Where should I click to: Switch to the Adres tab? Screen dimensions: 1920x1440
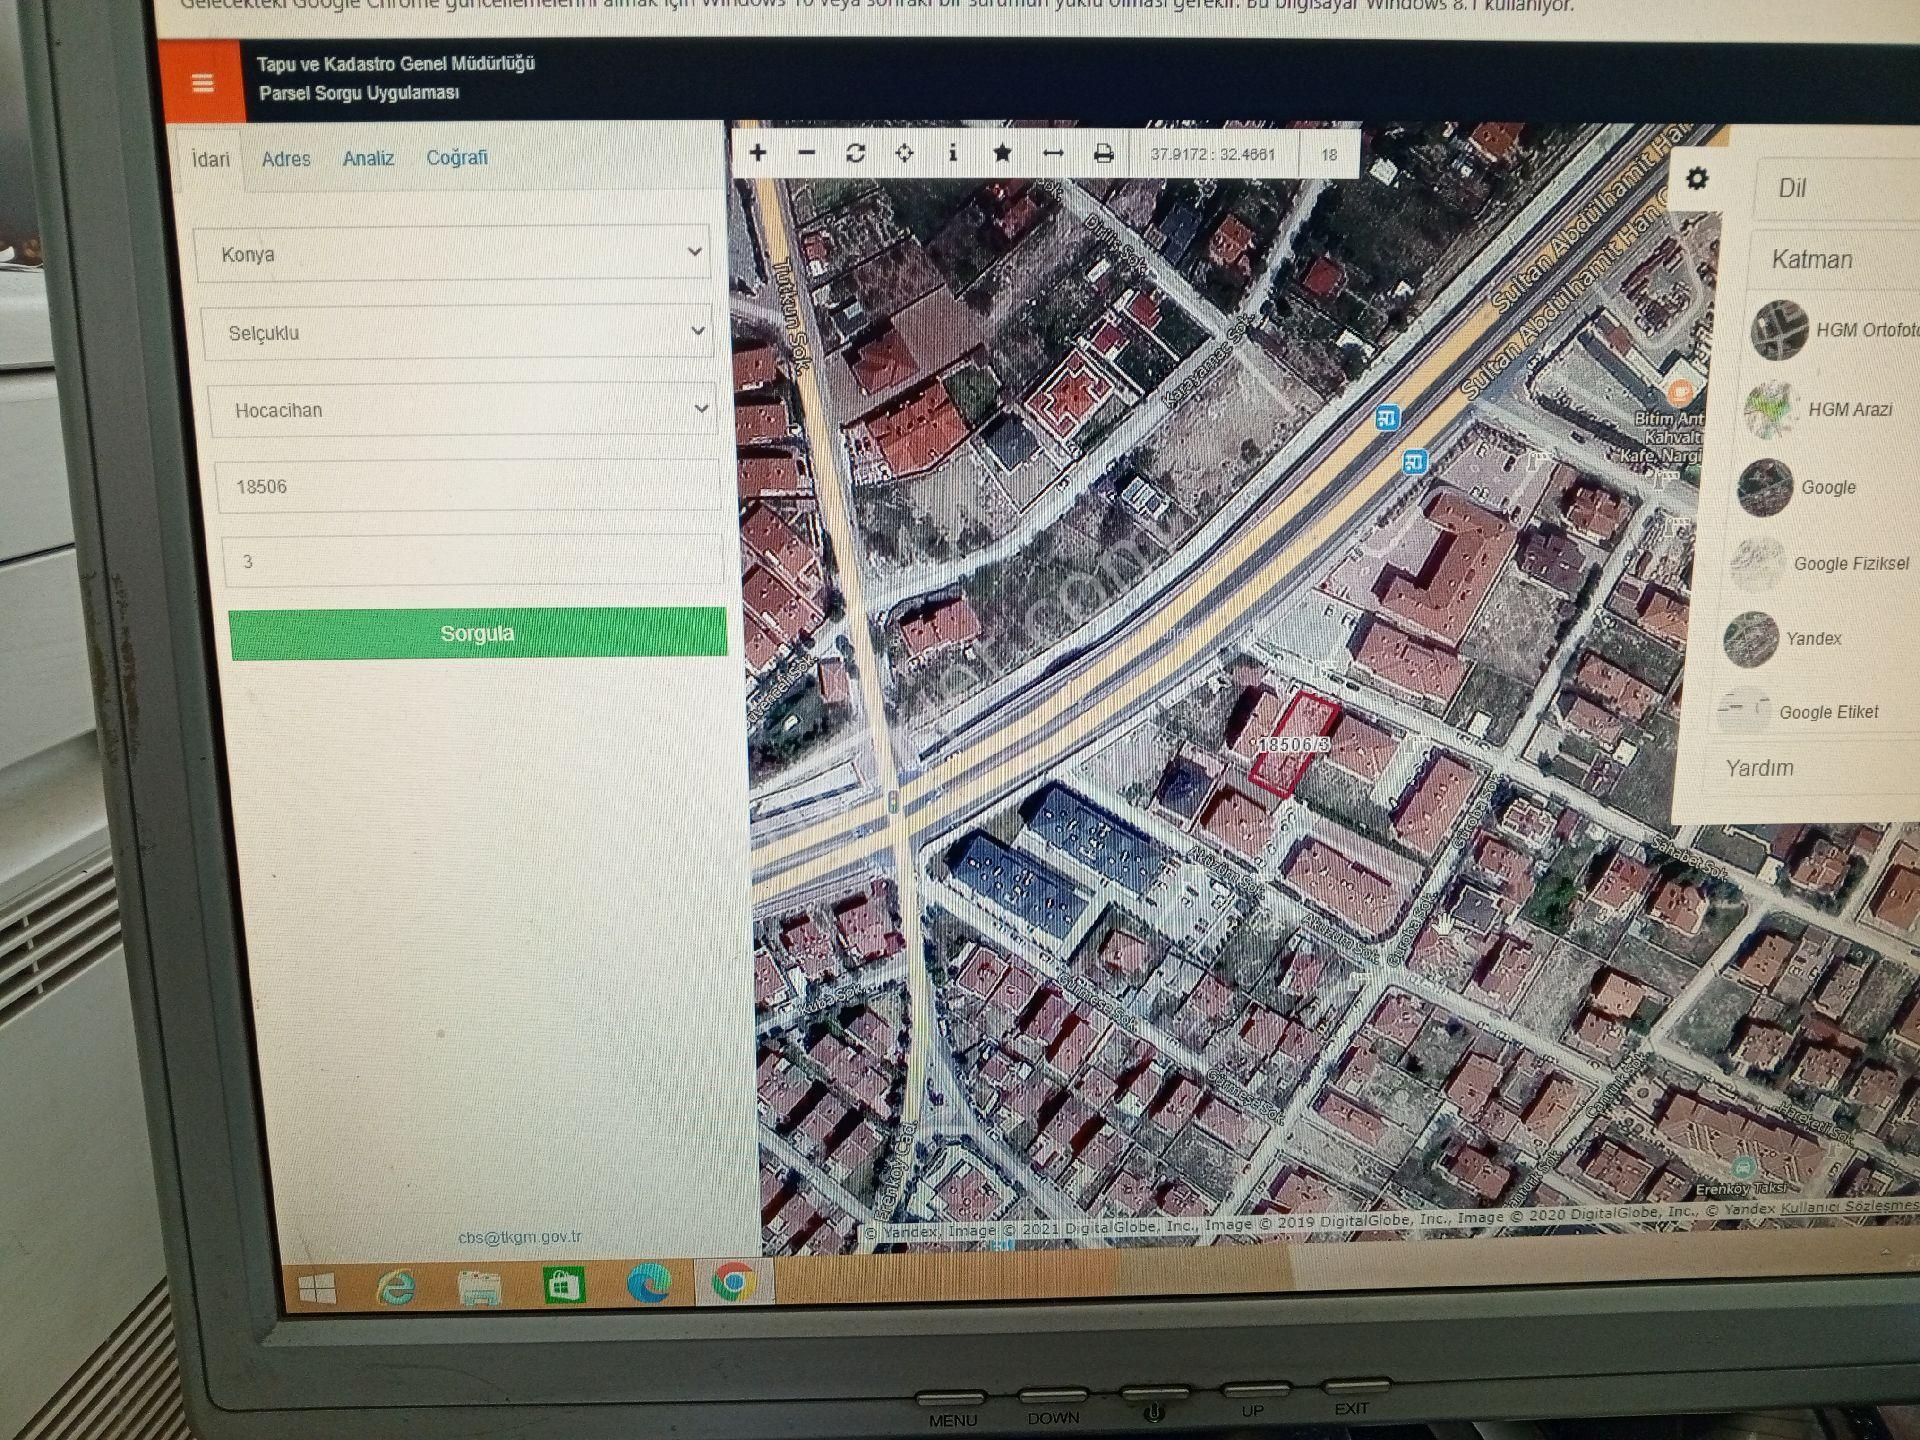point(286,158)
